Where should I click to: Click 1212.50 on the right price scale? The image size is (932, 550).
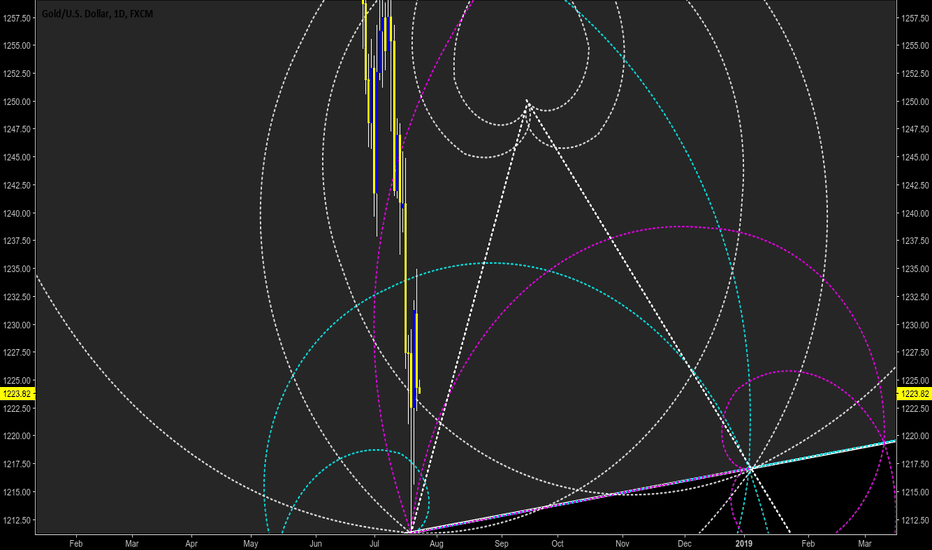915,520
